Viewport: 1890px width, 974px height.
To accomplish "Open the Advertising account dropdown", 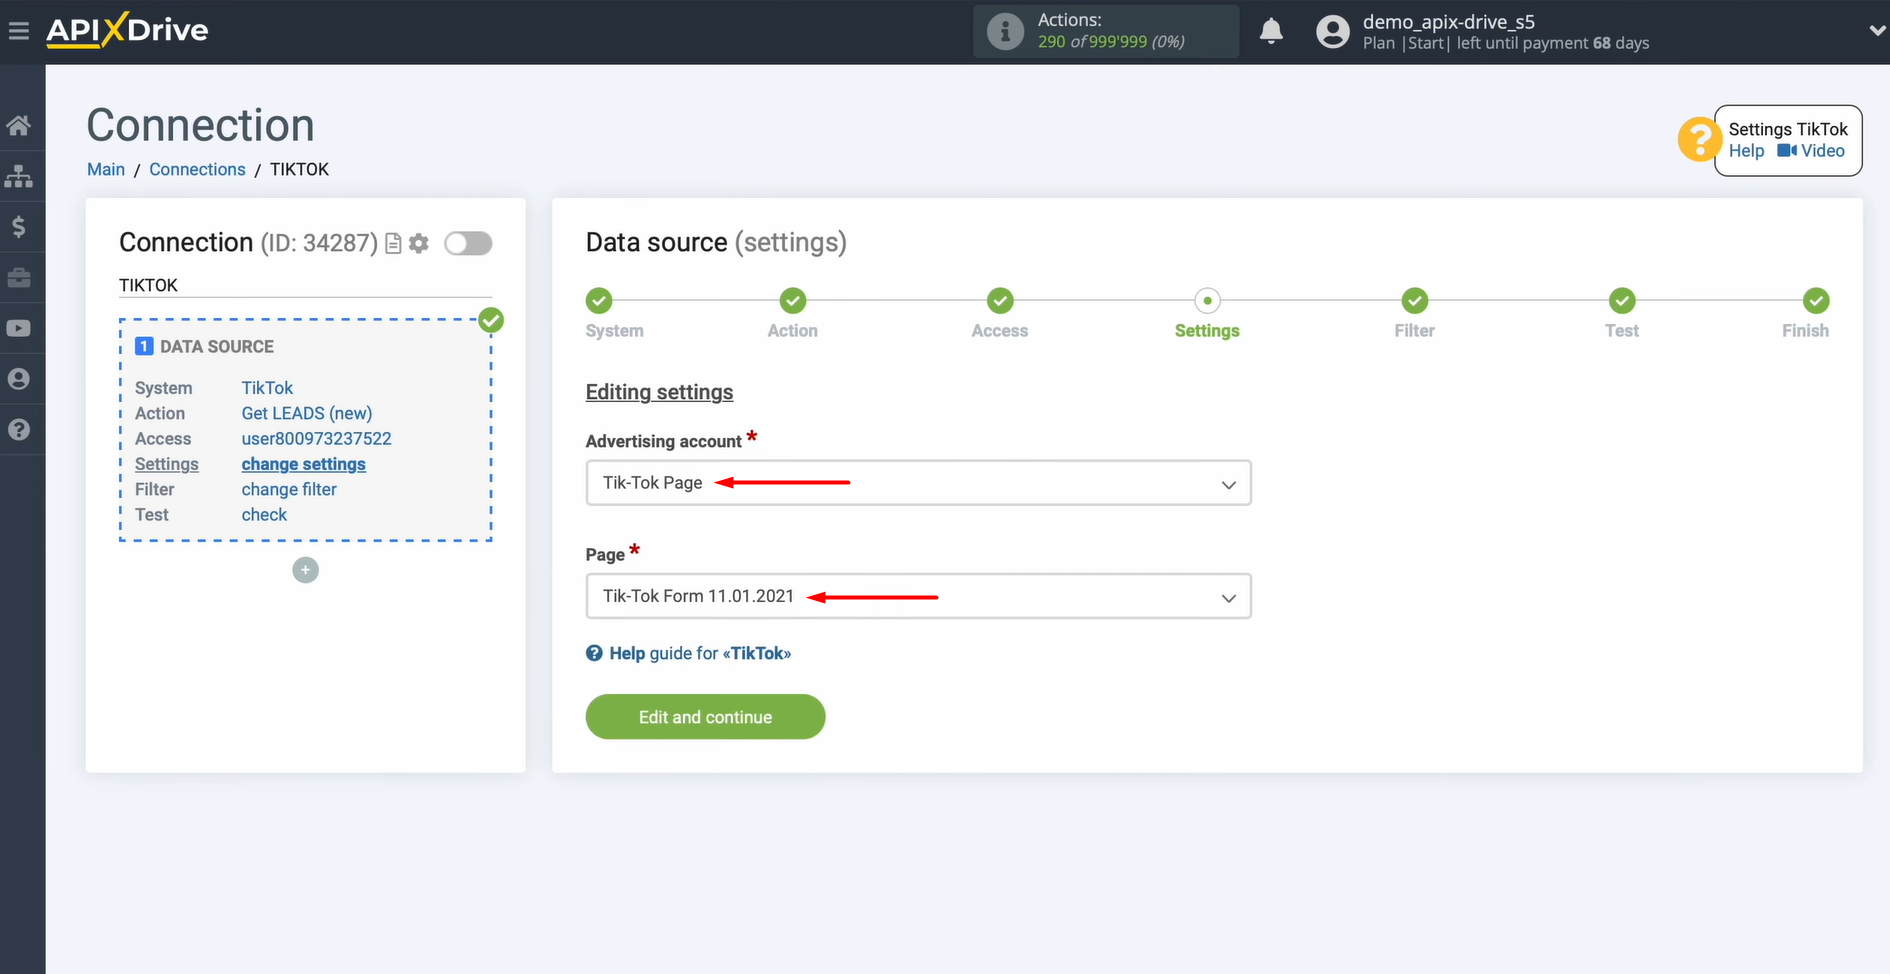I will [x=918, y=483].
